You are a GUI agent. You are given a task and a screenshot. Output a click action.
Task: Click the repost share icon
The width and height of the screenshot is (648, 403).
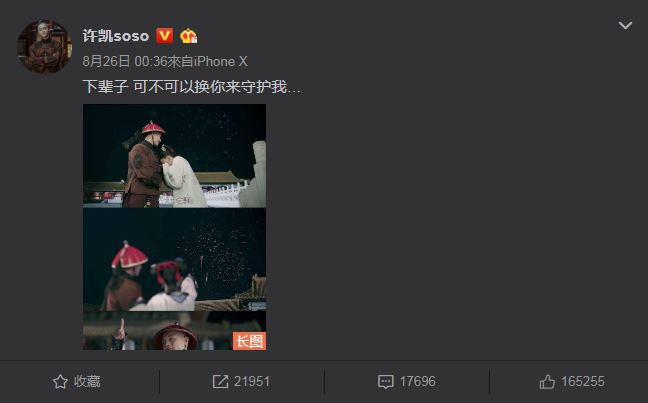[x=220, y=382]
